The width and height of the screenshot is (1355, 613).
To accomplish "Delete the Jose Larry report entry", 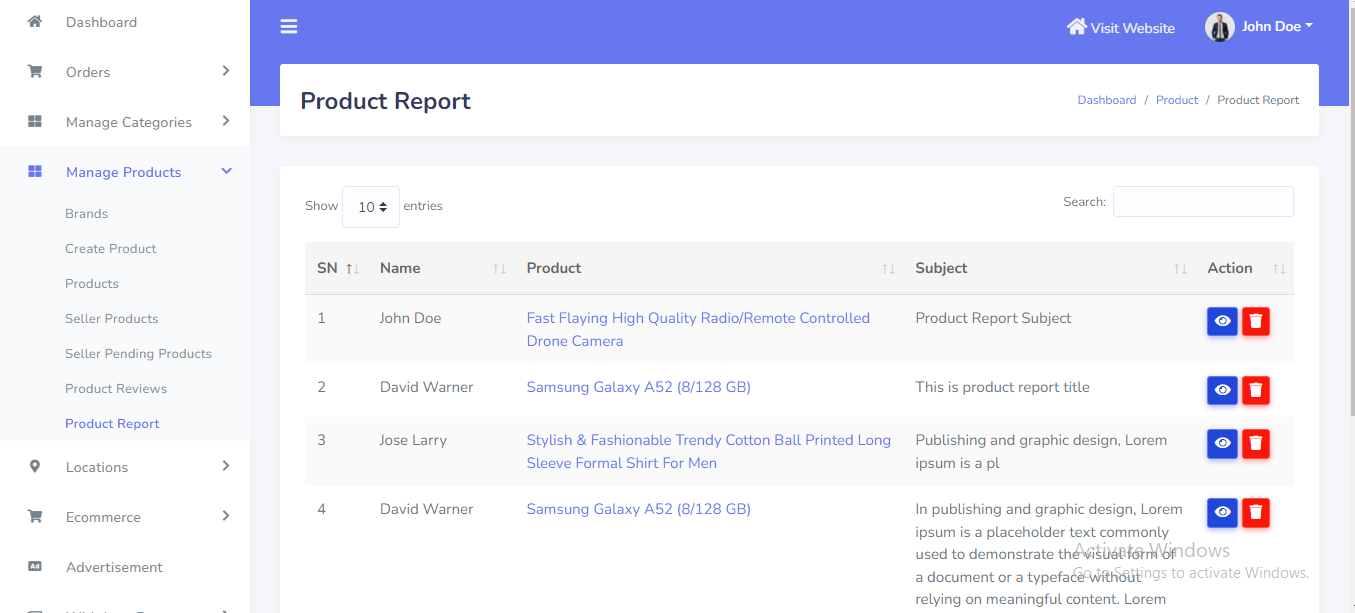I will point(1256,443).
